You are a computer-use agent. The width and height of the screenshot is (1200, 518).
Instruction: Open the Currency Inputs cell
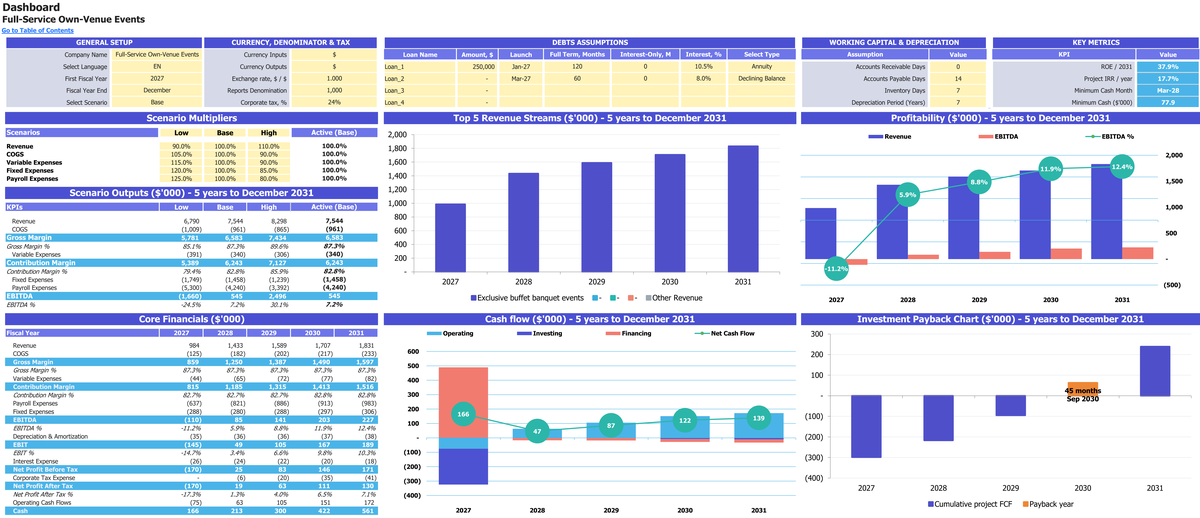click(334, 54)
